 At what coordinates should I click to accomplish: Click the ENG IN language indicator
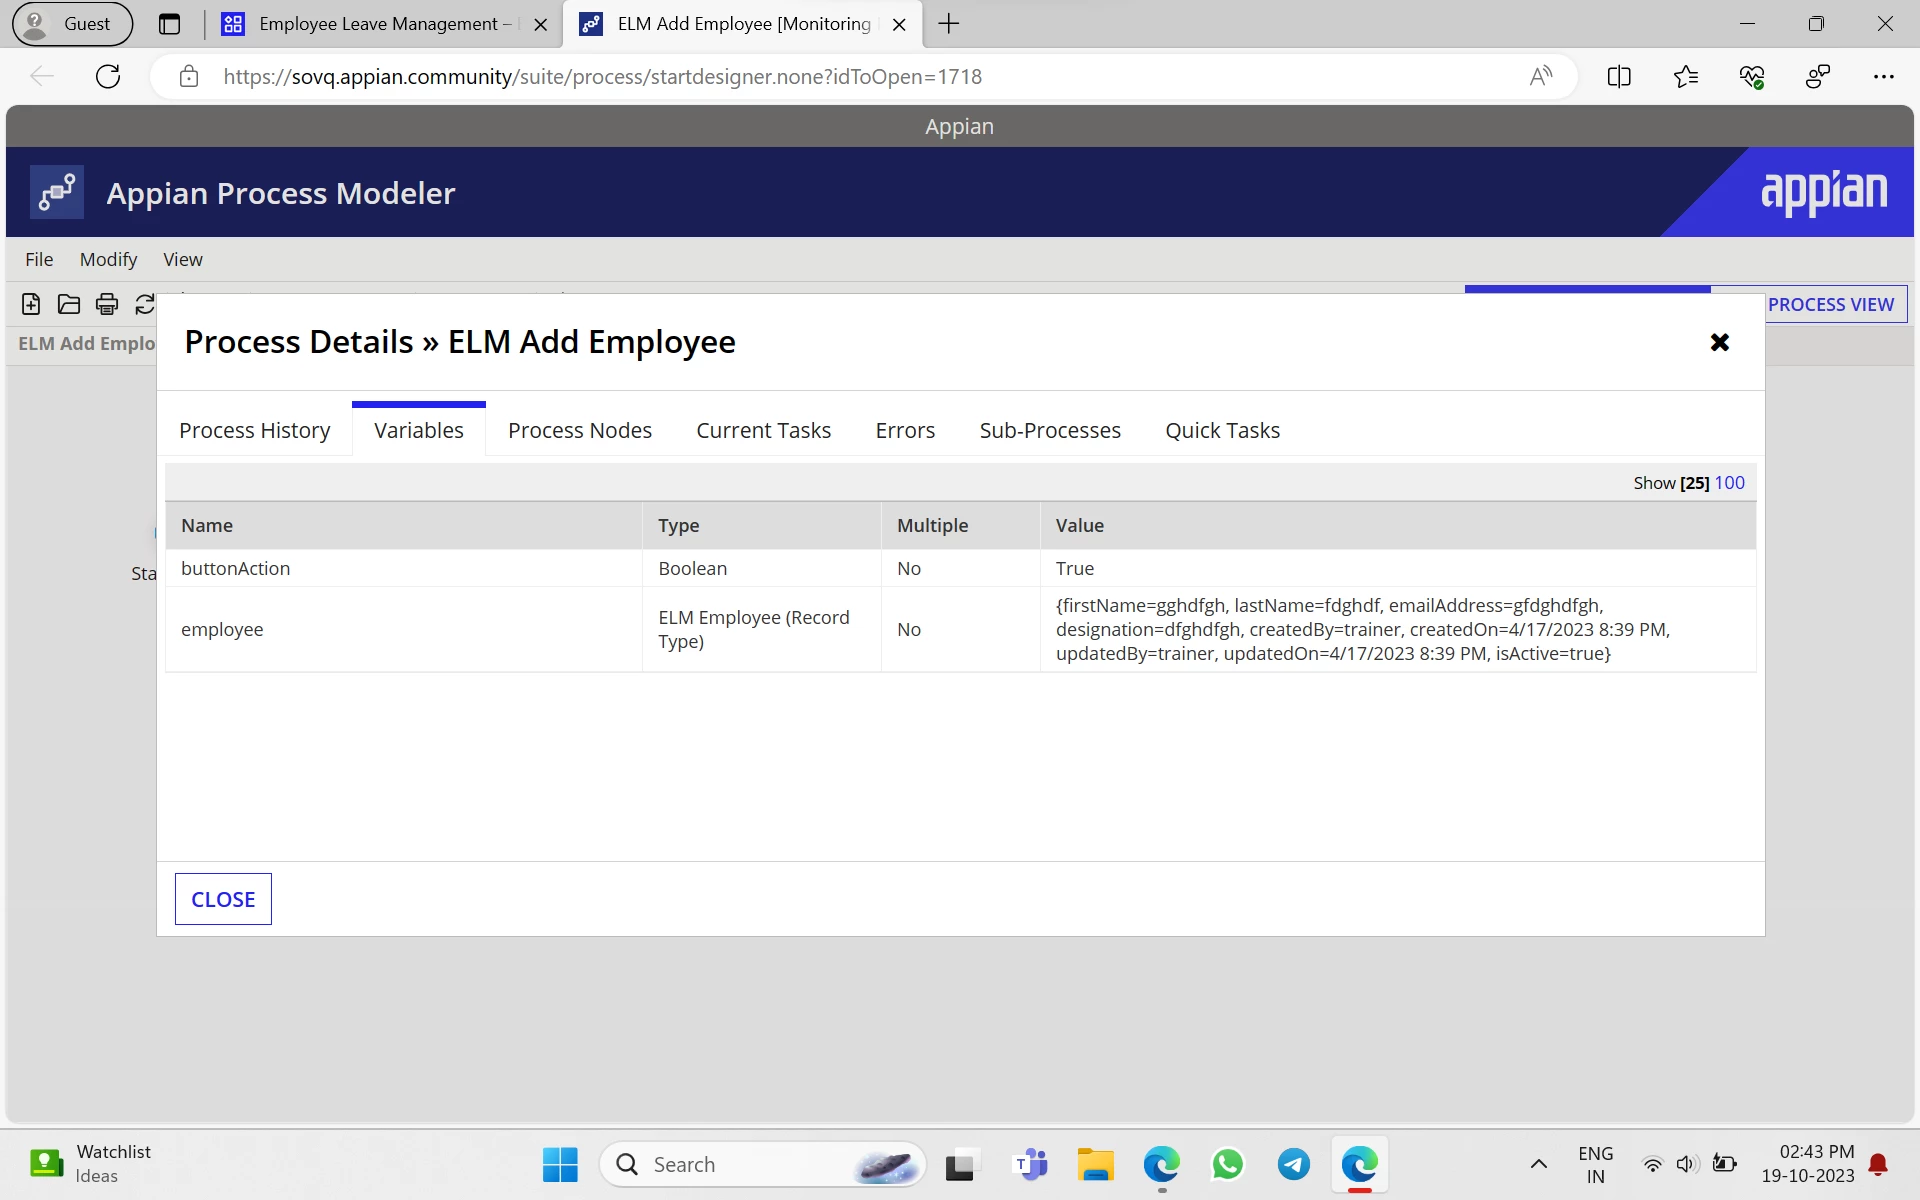pos(1596,1164)
